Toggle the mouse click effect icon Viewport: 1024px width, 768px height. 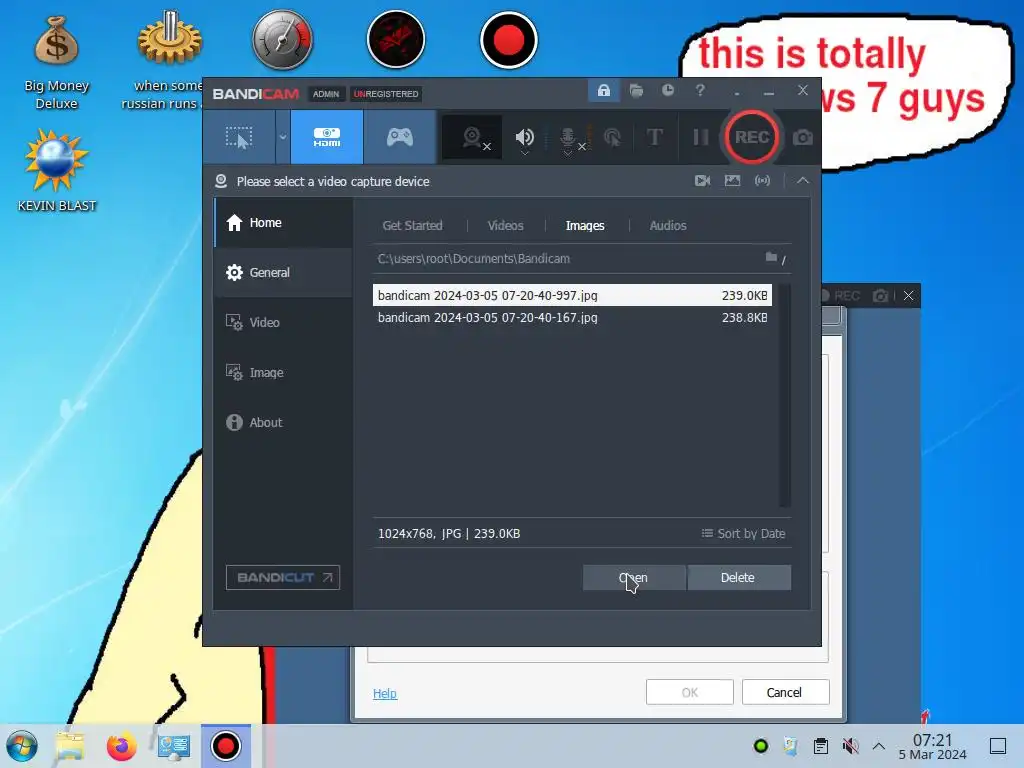pos(613,137)
